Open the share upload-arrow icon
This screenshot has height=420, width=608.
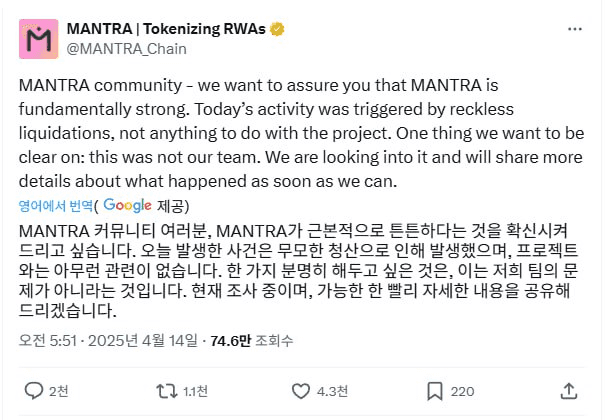coord(568,389)
